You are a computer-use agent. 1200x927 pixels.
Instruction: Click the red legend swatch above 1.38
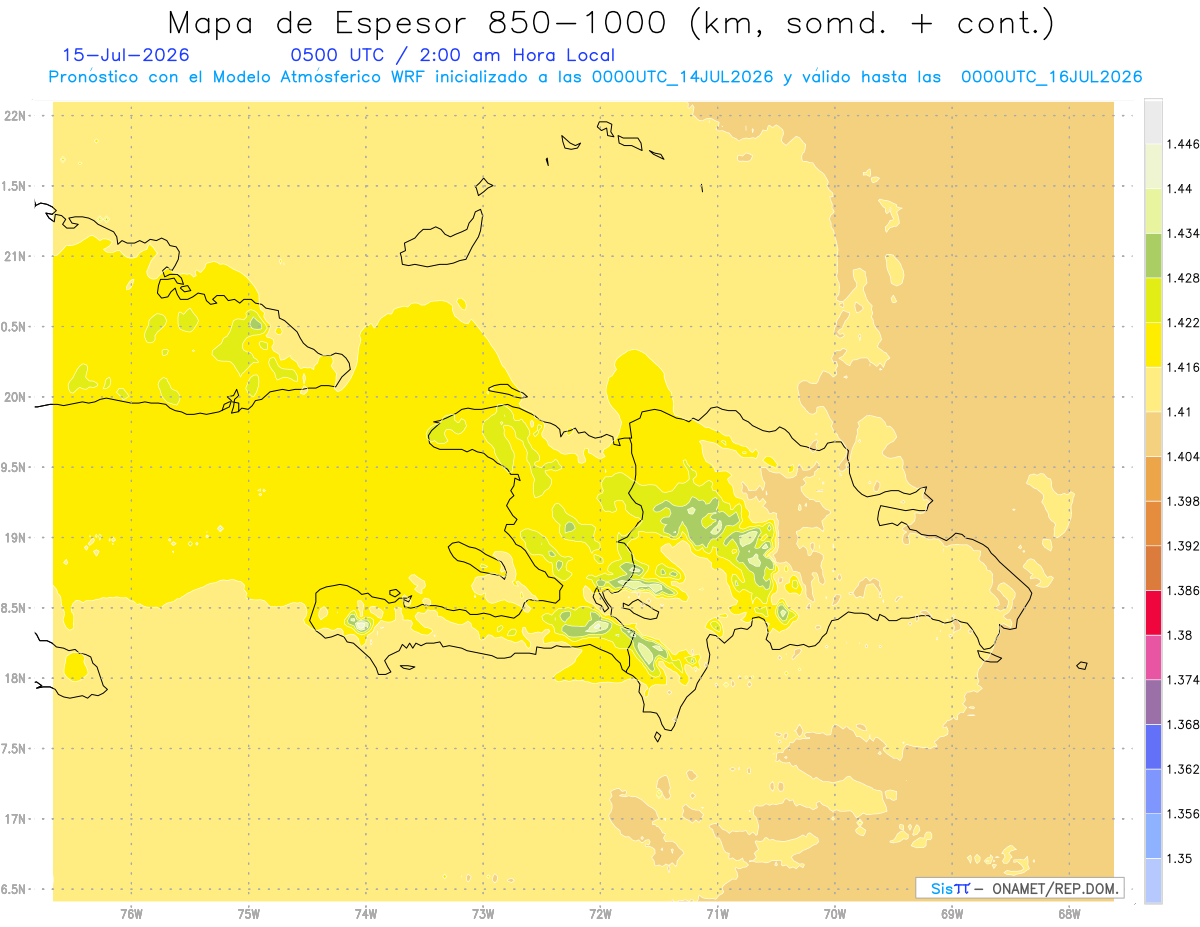click(1153, 612)
